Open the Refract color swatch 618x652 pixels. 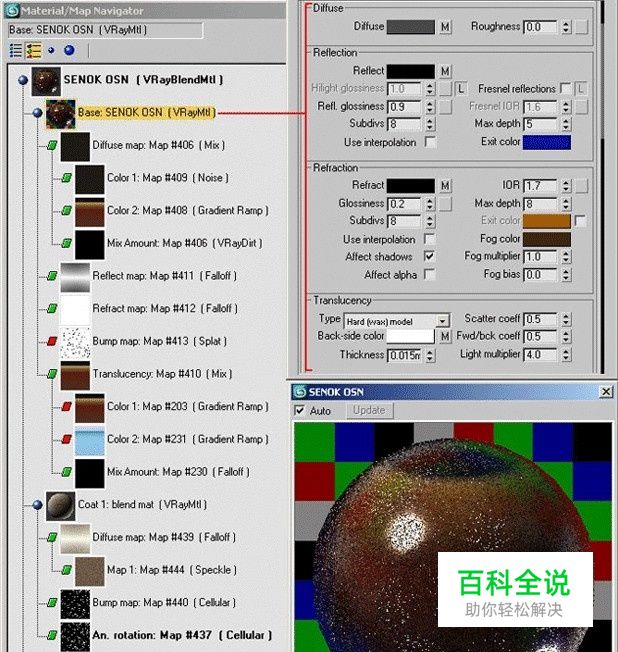point(410,185)
